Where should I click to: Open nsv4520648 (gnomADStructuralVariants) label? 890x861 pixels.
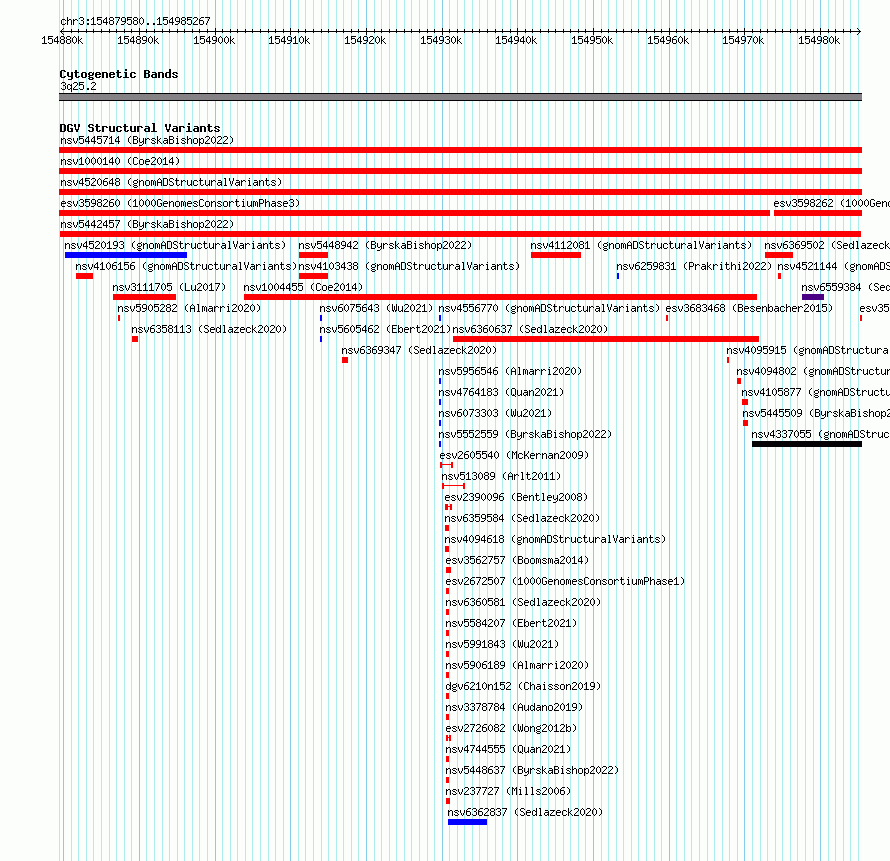[x=171, y=182]
